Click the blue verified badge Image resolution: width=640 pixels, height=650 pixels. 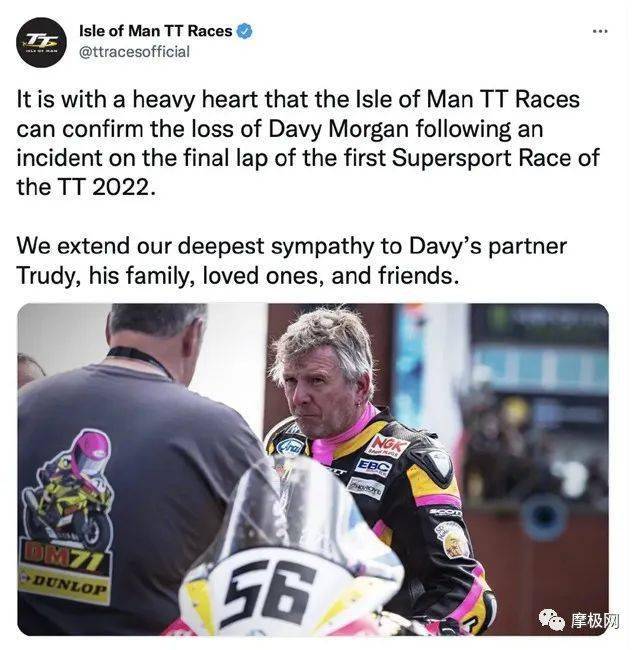245,32
